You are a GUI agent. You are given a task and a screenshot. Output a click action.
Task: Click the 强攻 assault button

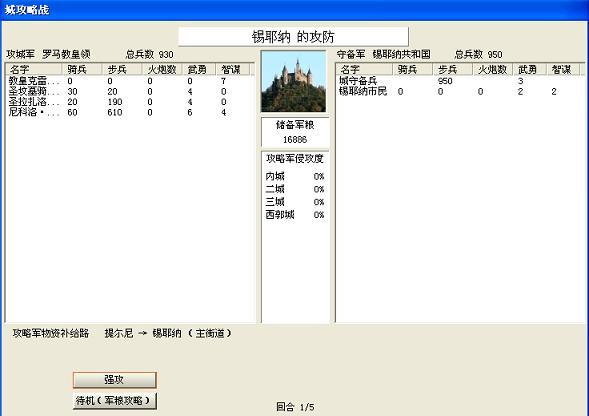[115, 380]
